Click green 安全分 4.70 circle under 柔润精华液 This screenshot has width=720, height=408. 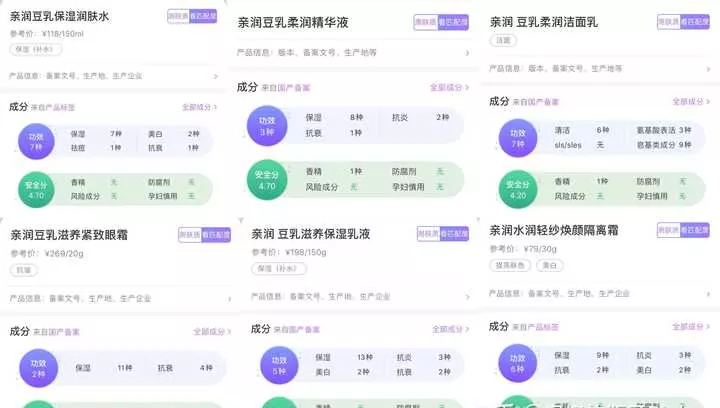coord(267,180)
